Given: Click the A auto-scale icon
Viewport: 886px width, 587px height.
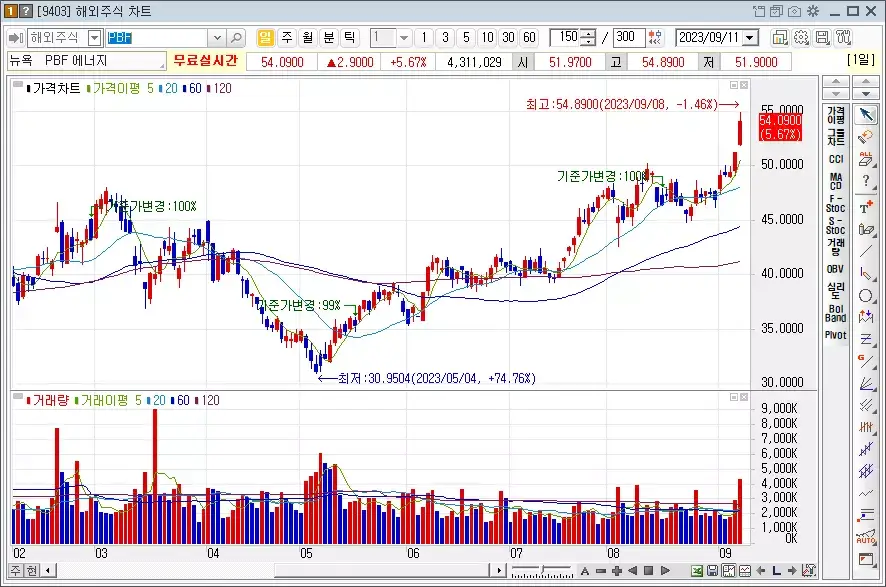Looking at the screenshot, I should [x=585, y=571].
